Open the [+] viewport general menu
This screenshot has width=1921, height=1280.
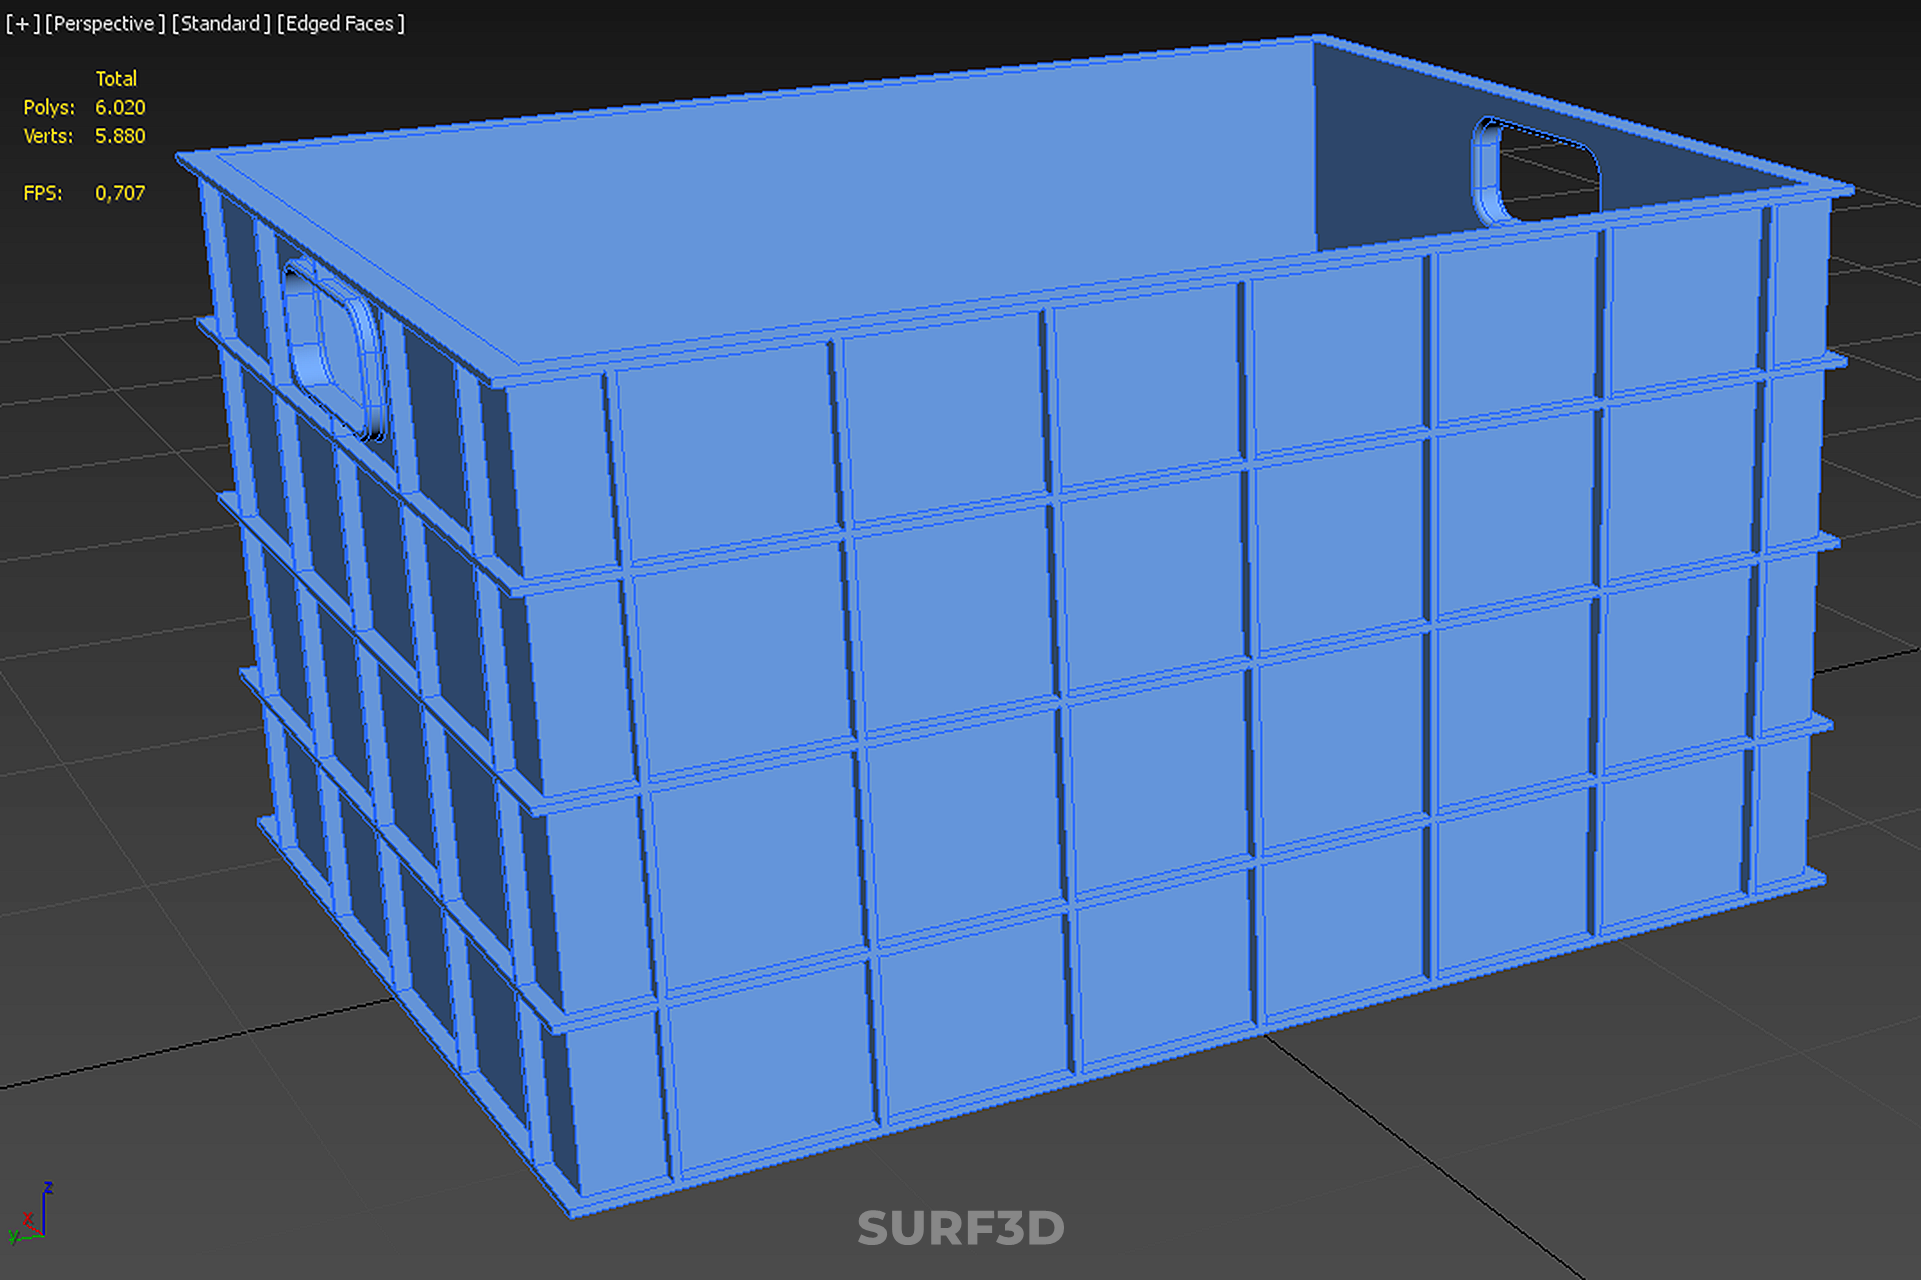click(x=22, y=23)
